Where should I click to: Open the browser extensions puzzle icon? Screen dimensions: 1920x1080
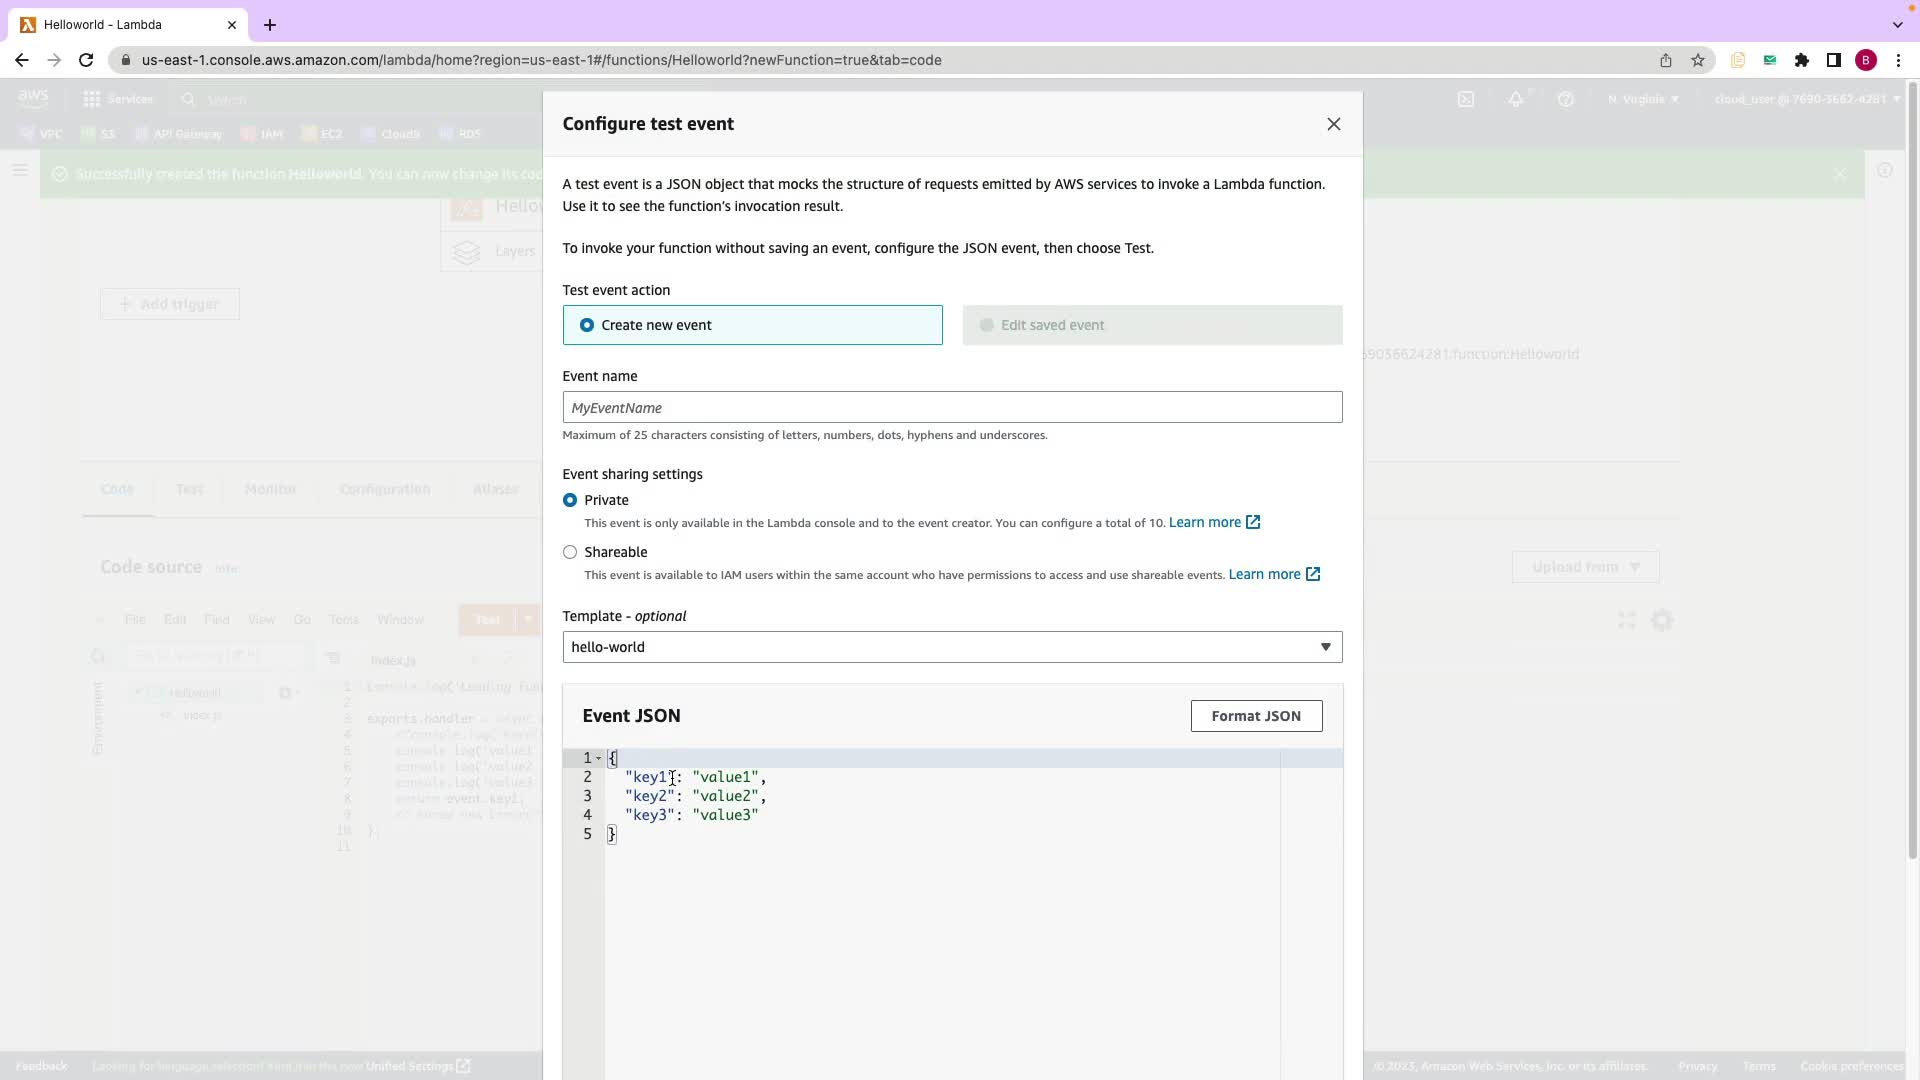coord(1802,60)
